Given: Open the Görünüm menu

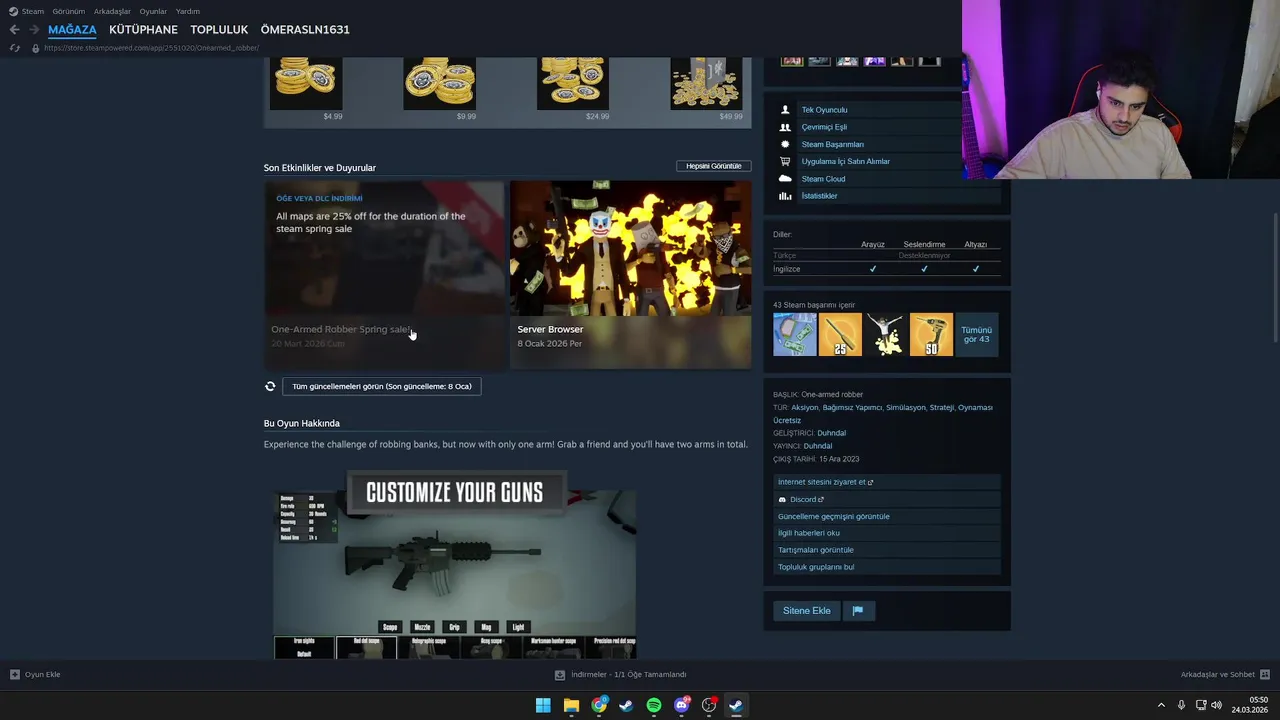Looking at the screenshot, I should pyautogui.click(x=69, y=11).
